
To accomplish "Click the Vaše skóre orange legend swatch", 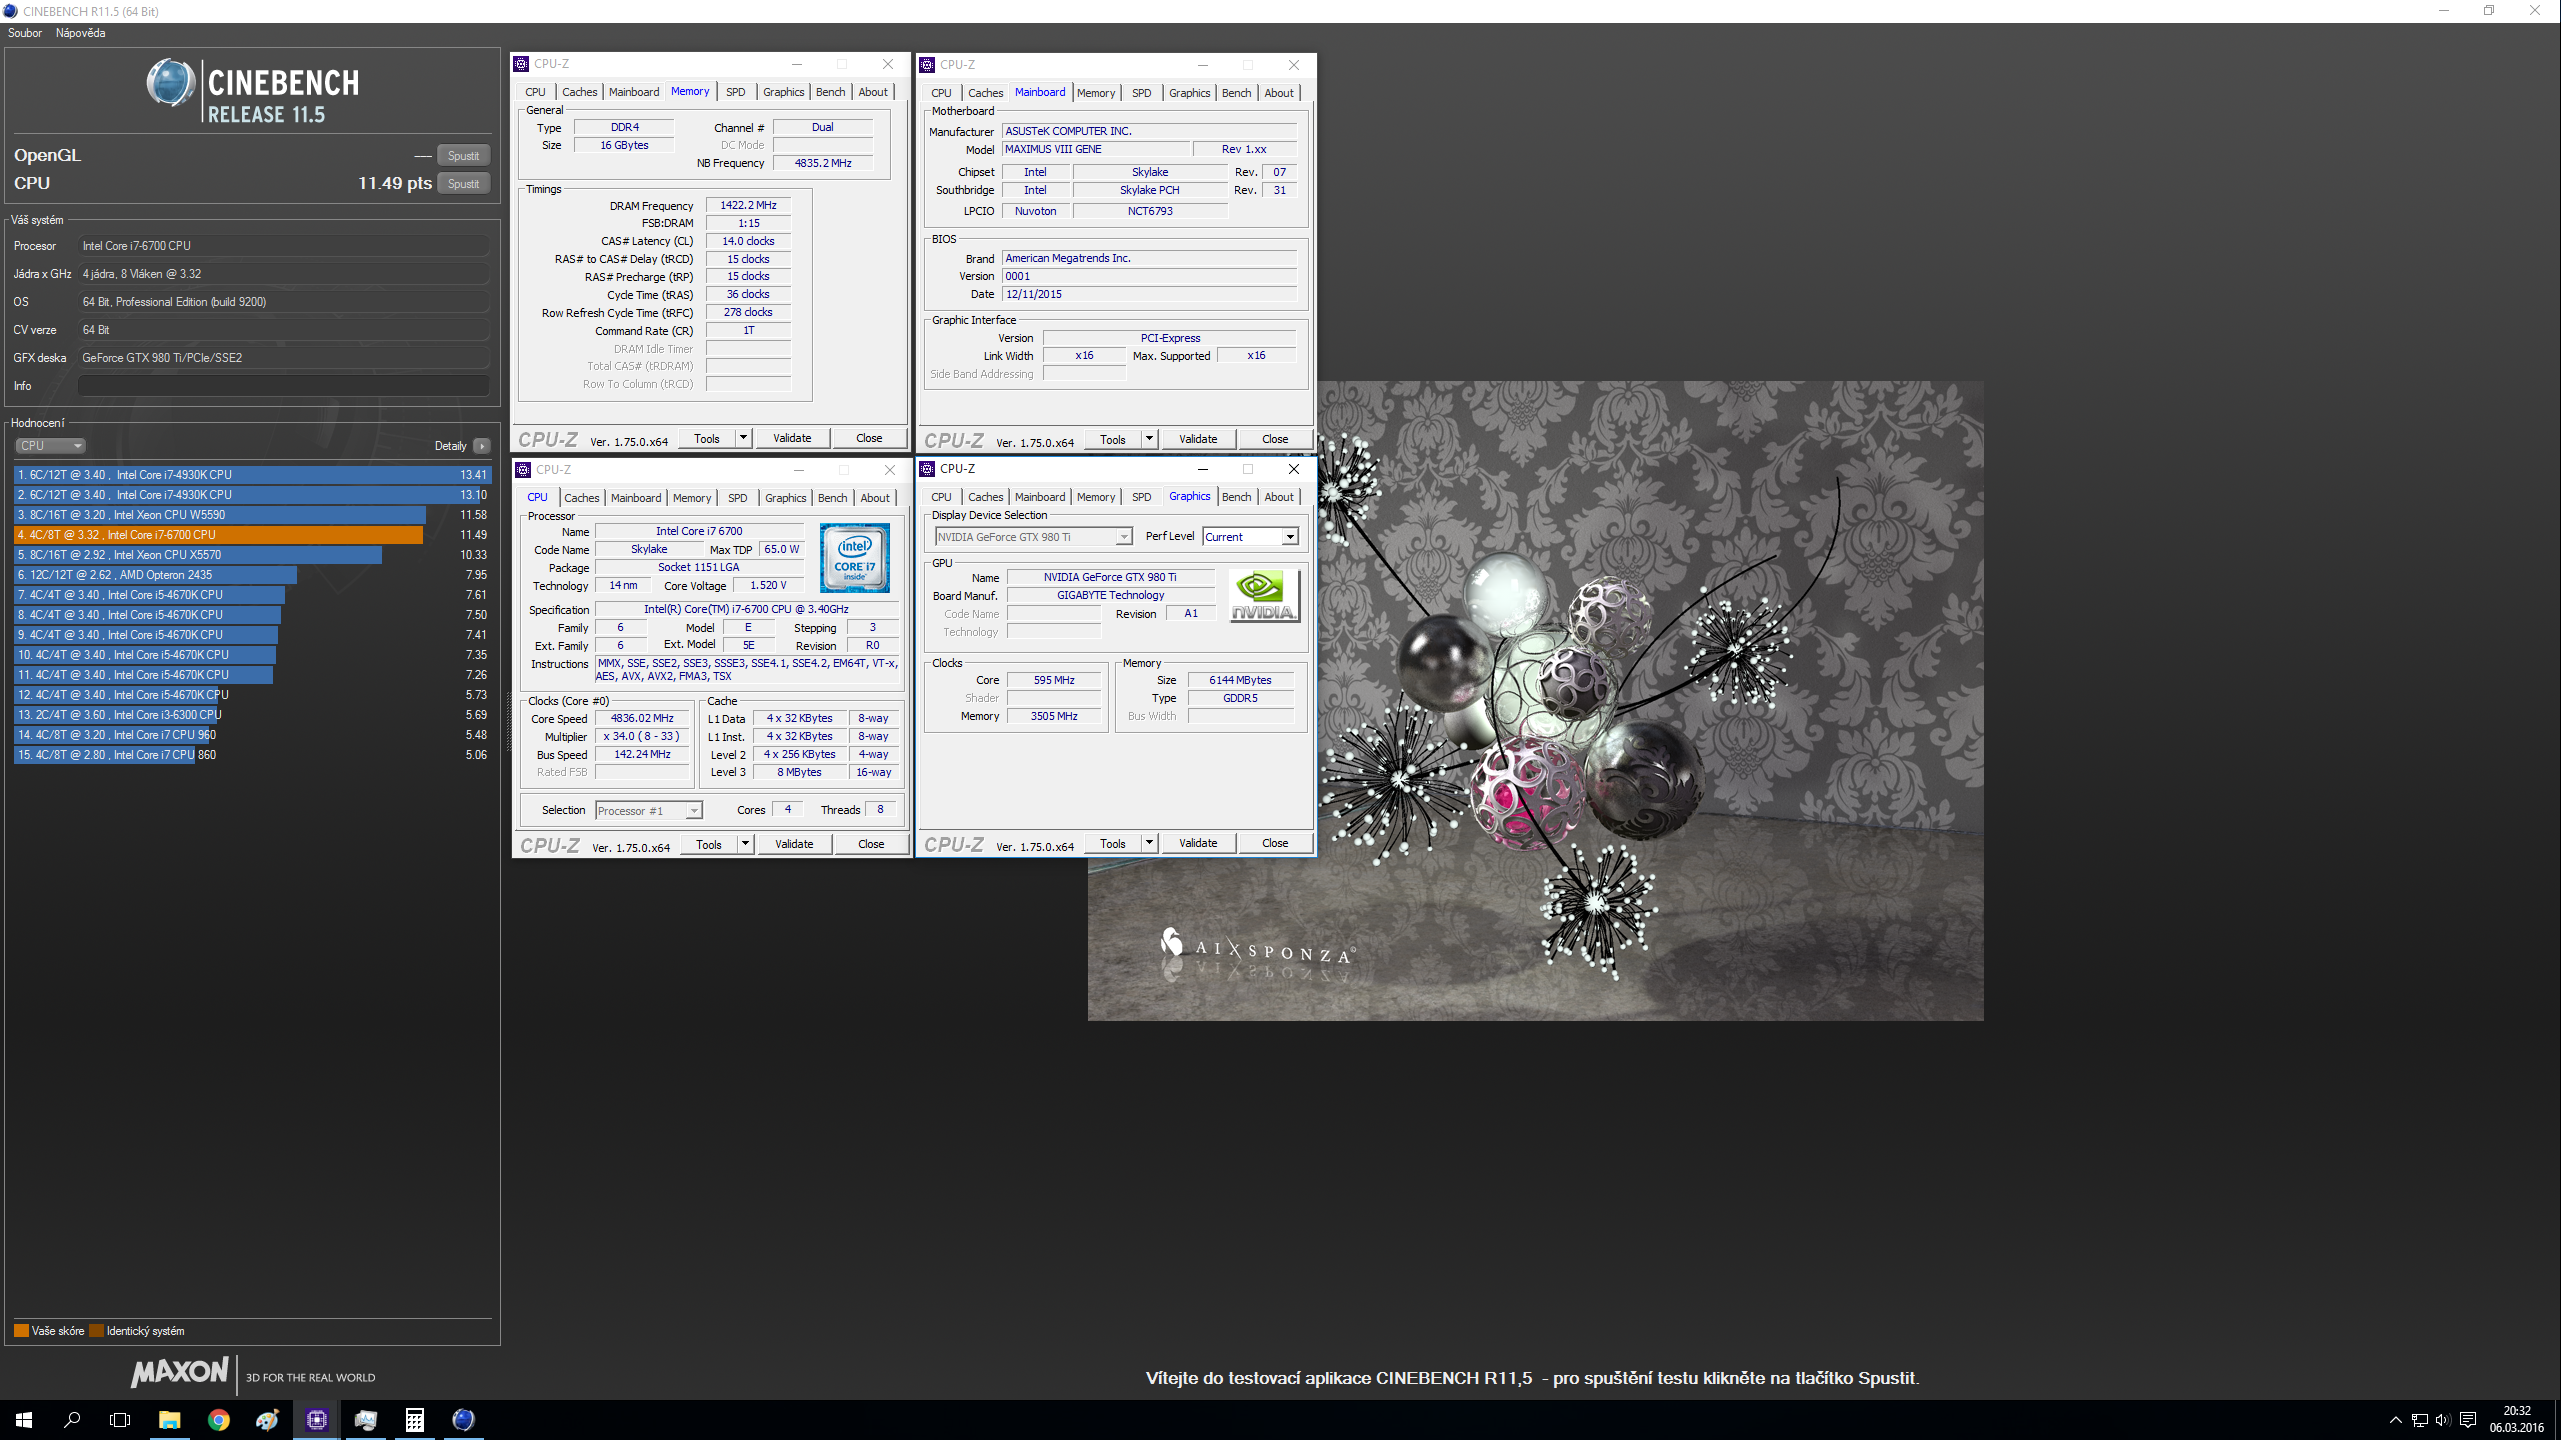I will 21,1331.
